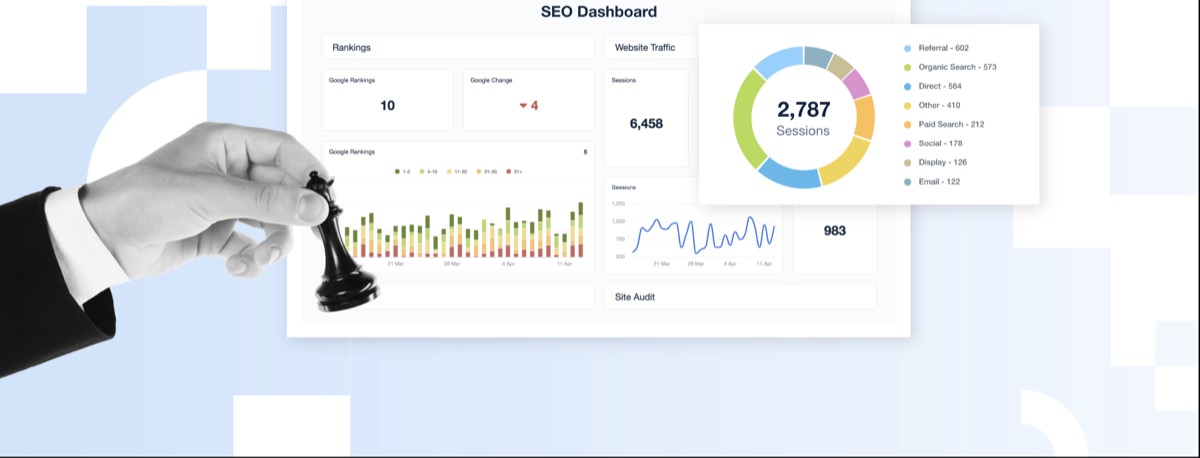Click the yellow Other donut segment
Screen dimensions: 1200x458
click(x=844, y=162)
